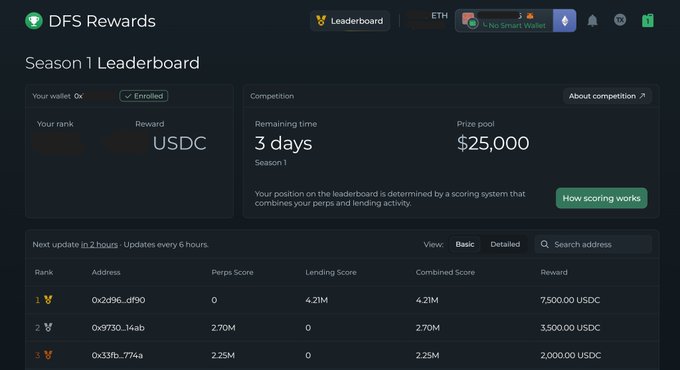
Task: Click the Enrolled status badge
Action: pyautogui.click(x=144, y=96)
